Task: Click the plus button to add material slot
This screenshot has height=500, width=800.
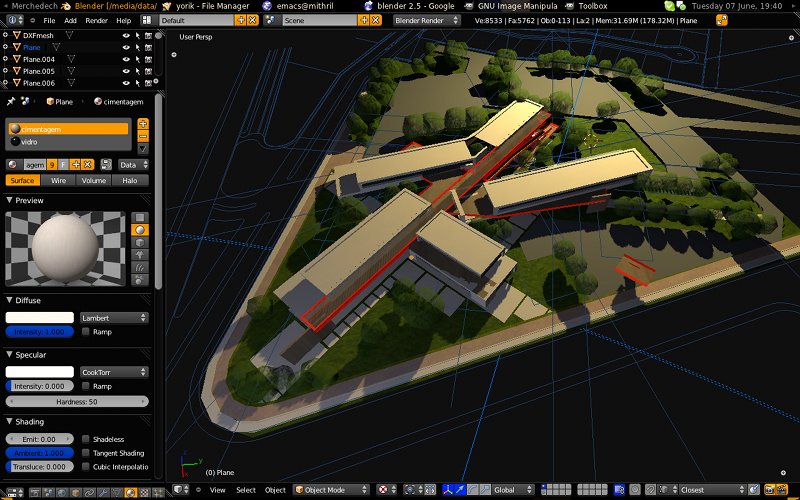Action: [x=142, y=124]
